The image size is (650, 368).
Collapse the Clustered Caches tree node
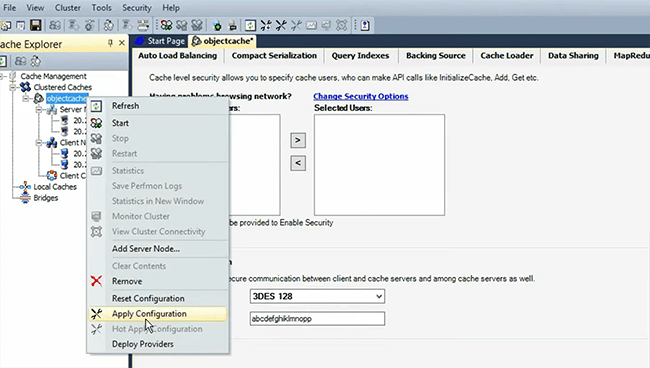tap(12, 87)
